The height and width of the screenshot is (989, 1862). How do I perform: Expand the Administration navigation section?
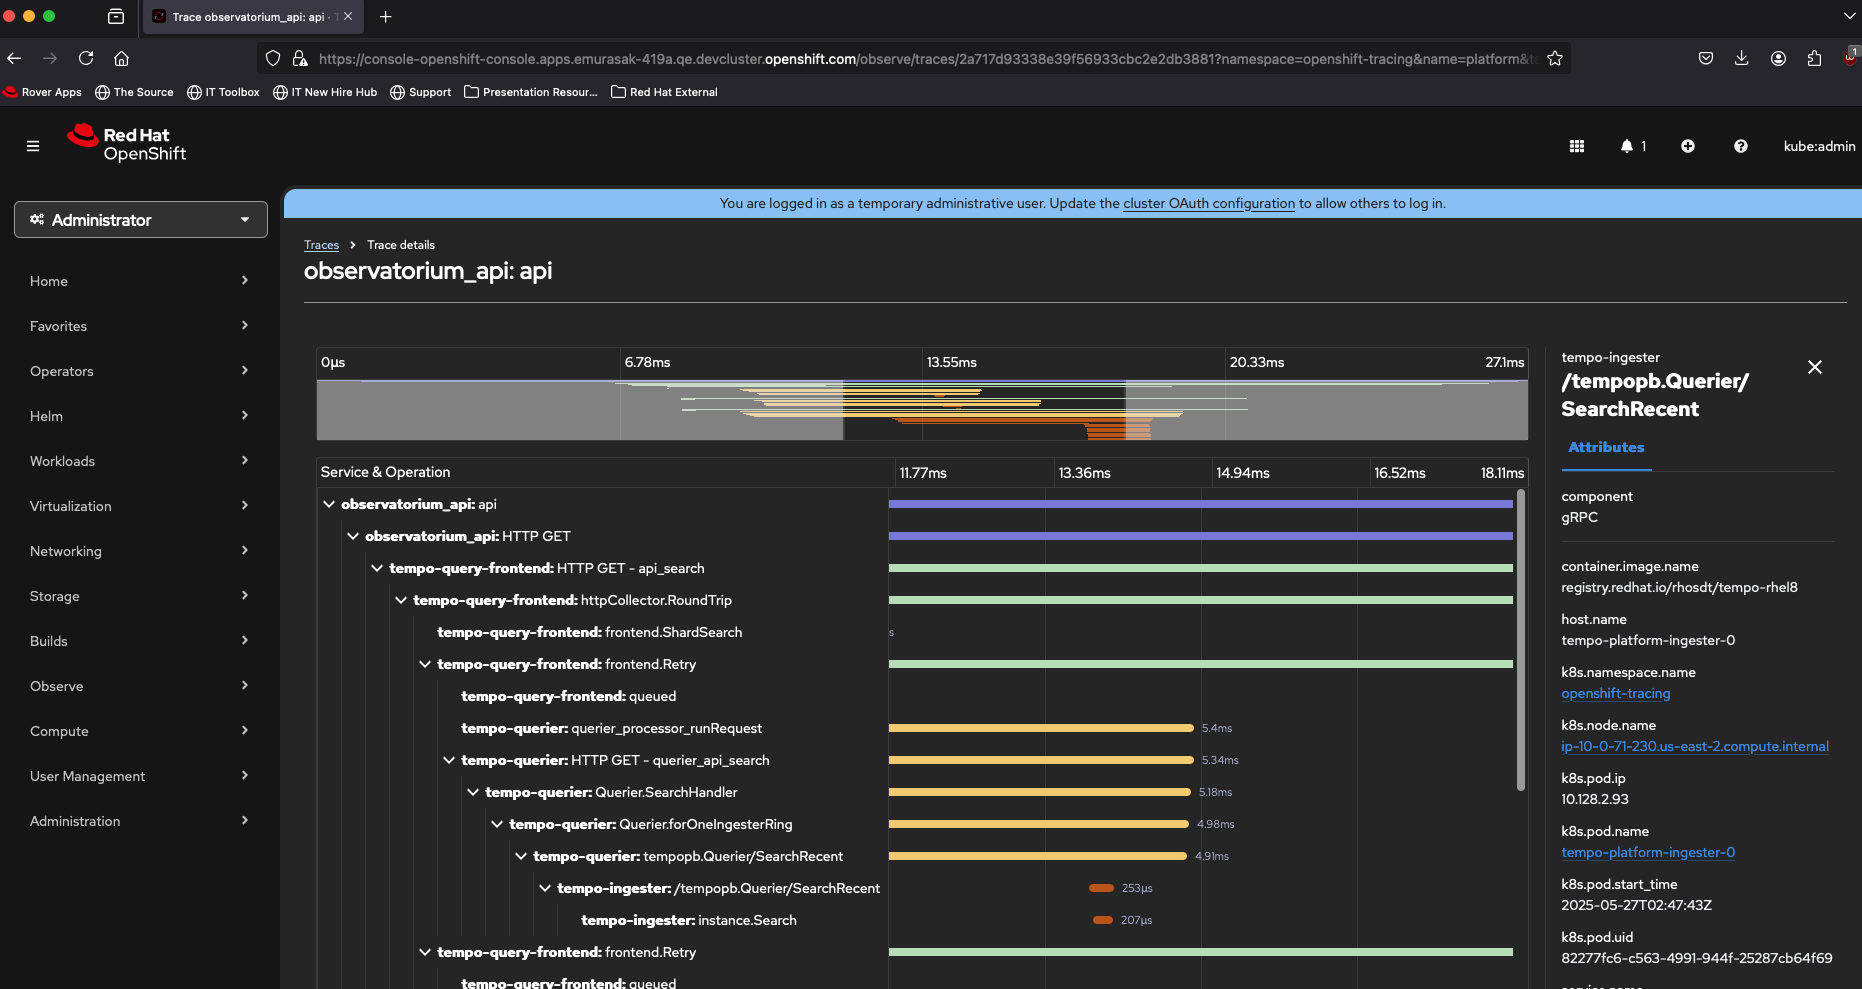[140, 821]
